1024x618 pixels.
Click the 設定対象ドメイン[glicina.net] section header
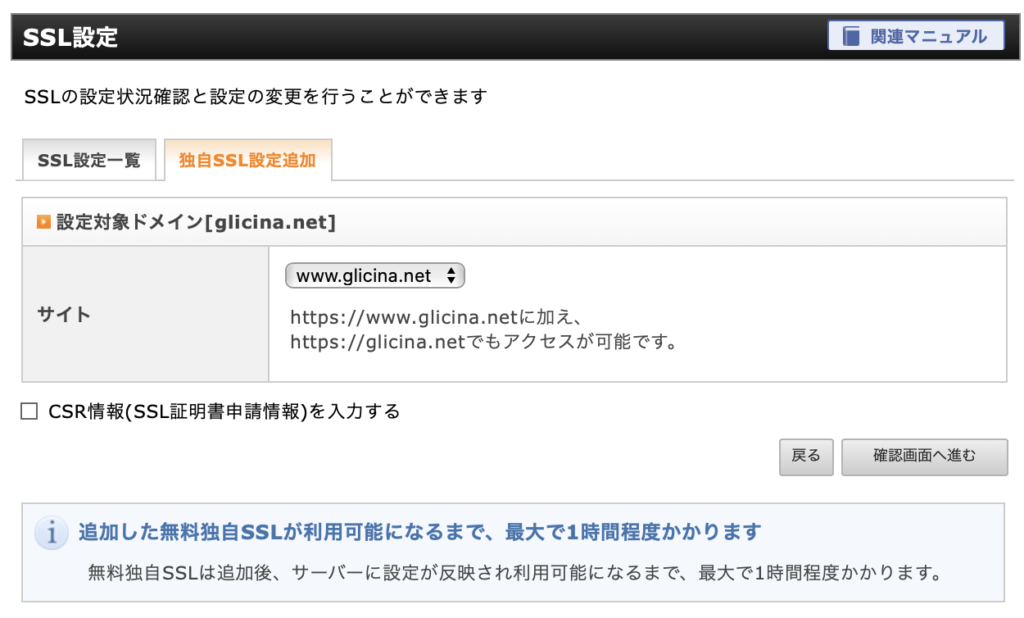coord(196,222)
